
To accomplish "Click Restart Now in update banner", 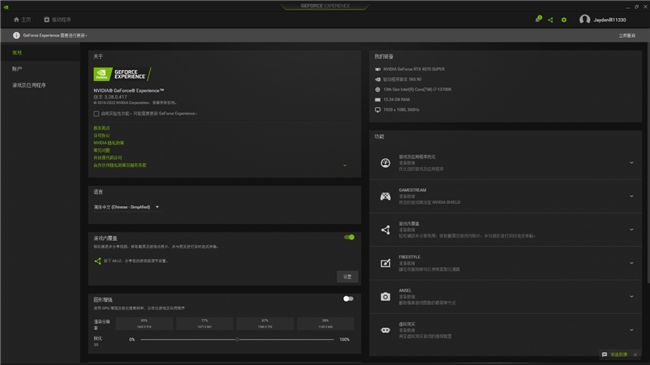I will click(x=627, y=36).
